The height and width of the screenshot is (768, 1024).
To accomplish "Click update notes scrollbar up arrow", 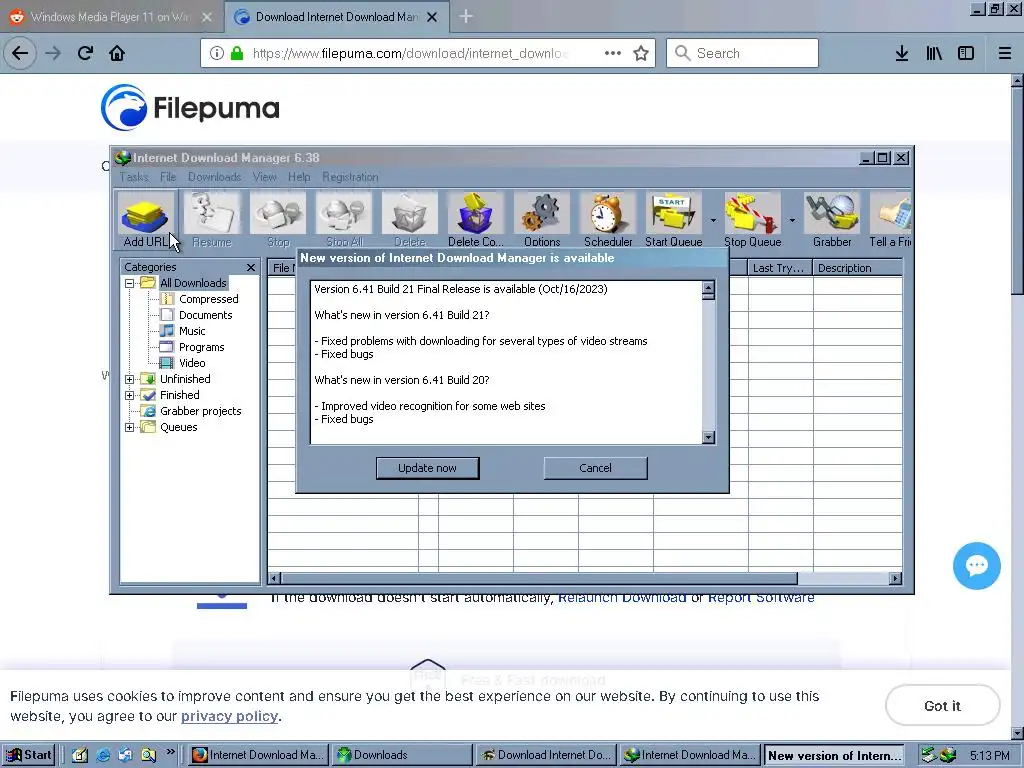I will click(709, 288).
